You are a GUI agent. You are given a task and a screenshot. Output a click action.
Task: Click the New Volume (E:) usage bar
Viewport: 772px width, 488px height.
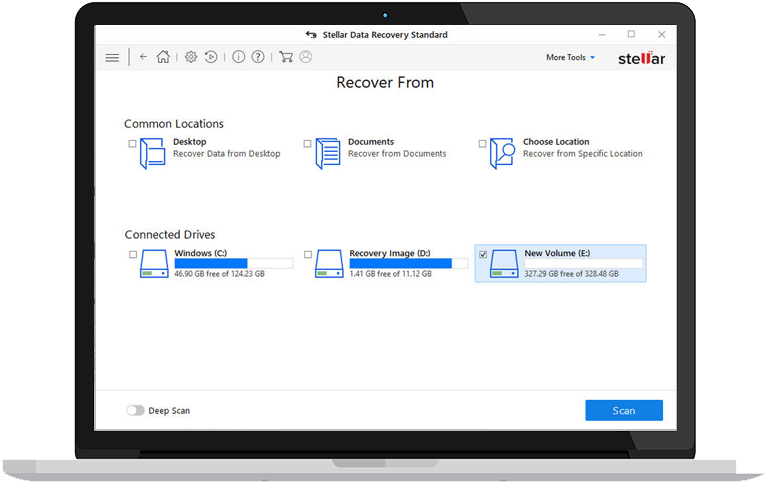click(x=583, y=263)
